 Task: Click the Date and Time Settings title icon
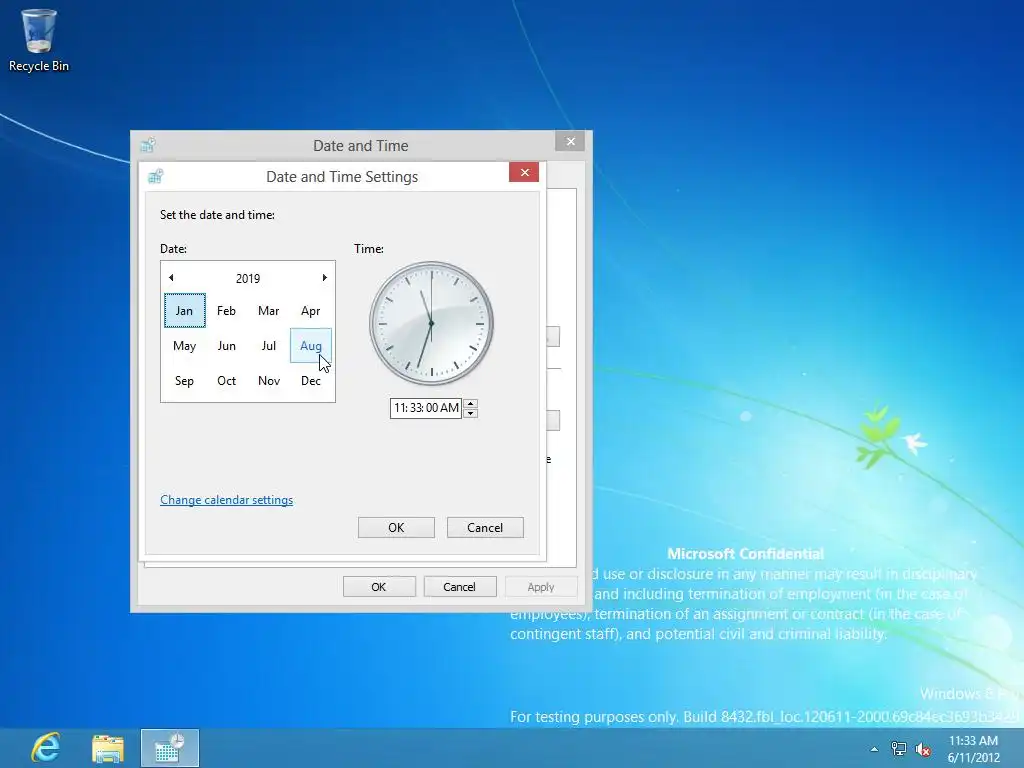pos(155,176)
